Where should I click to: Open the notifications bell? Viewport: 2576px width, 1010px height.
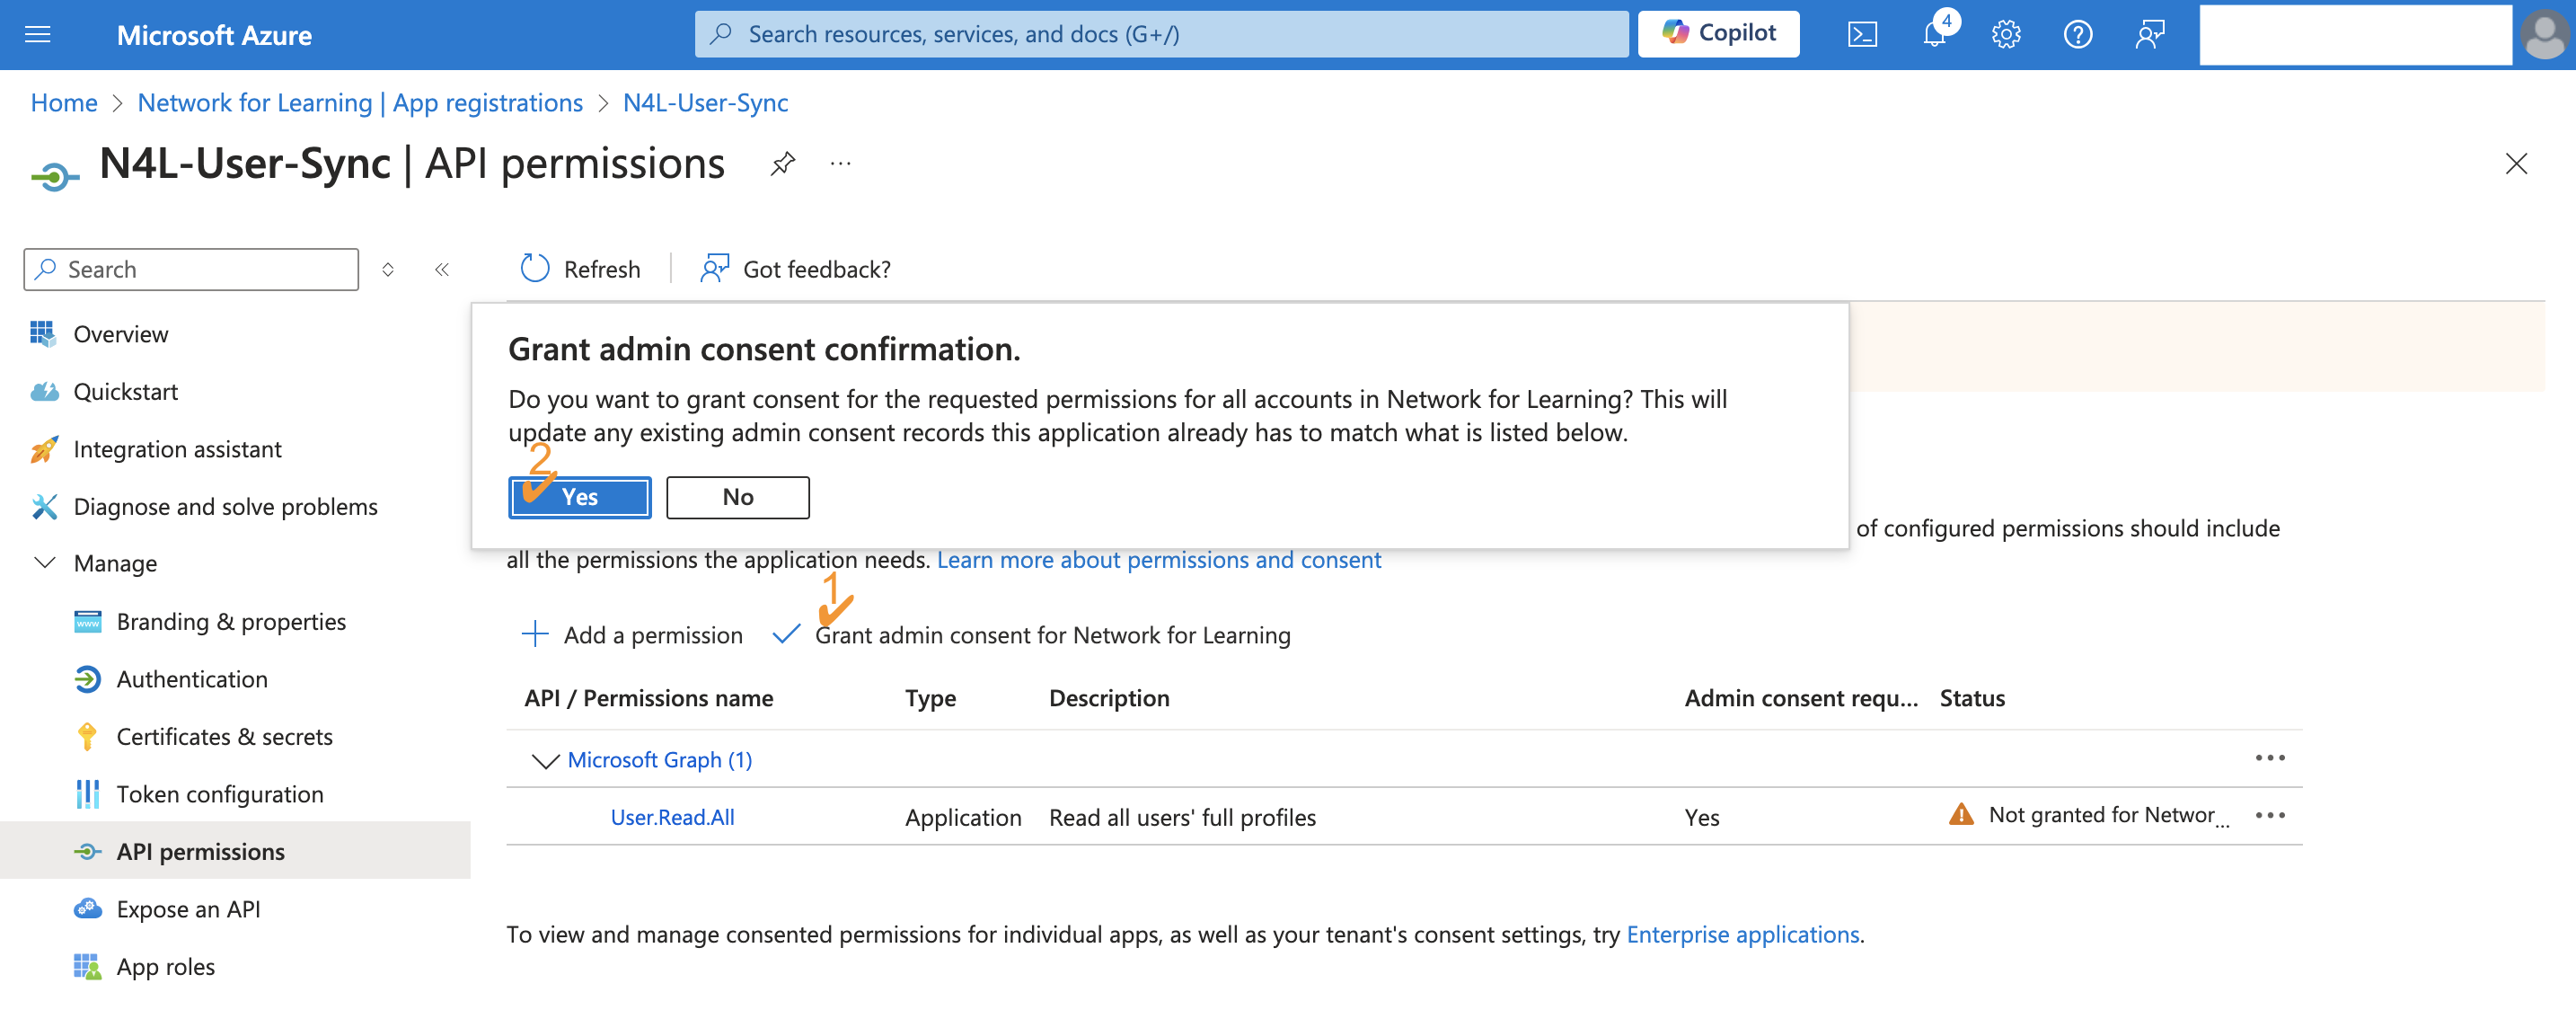click(1934, 35)
